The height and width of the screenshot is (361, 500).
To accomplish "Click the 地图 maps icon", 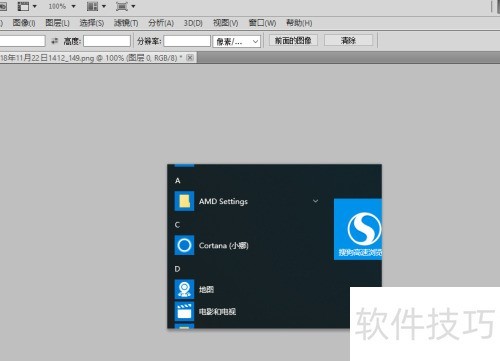I will [184, 289].
